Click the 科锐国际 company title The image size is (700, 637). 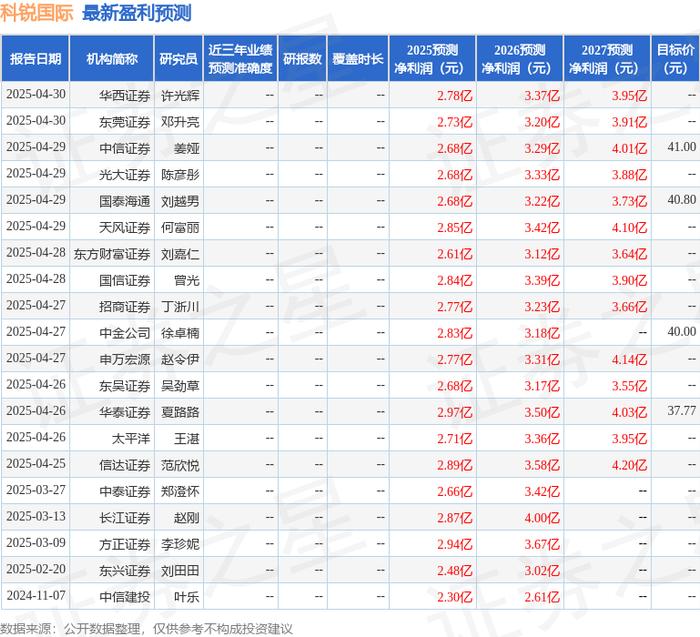(37, 13)
